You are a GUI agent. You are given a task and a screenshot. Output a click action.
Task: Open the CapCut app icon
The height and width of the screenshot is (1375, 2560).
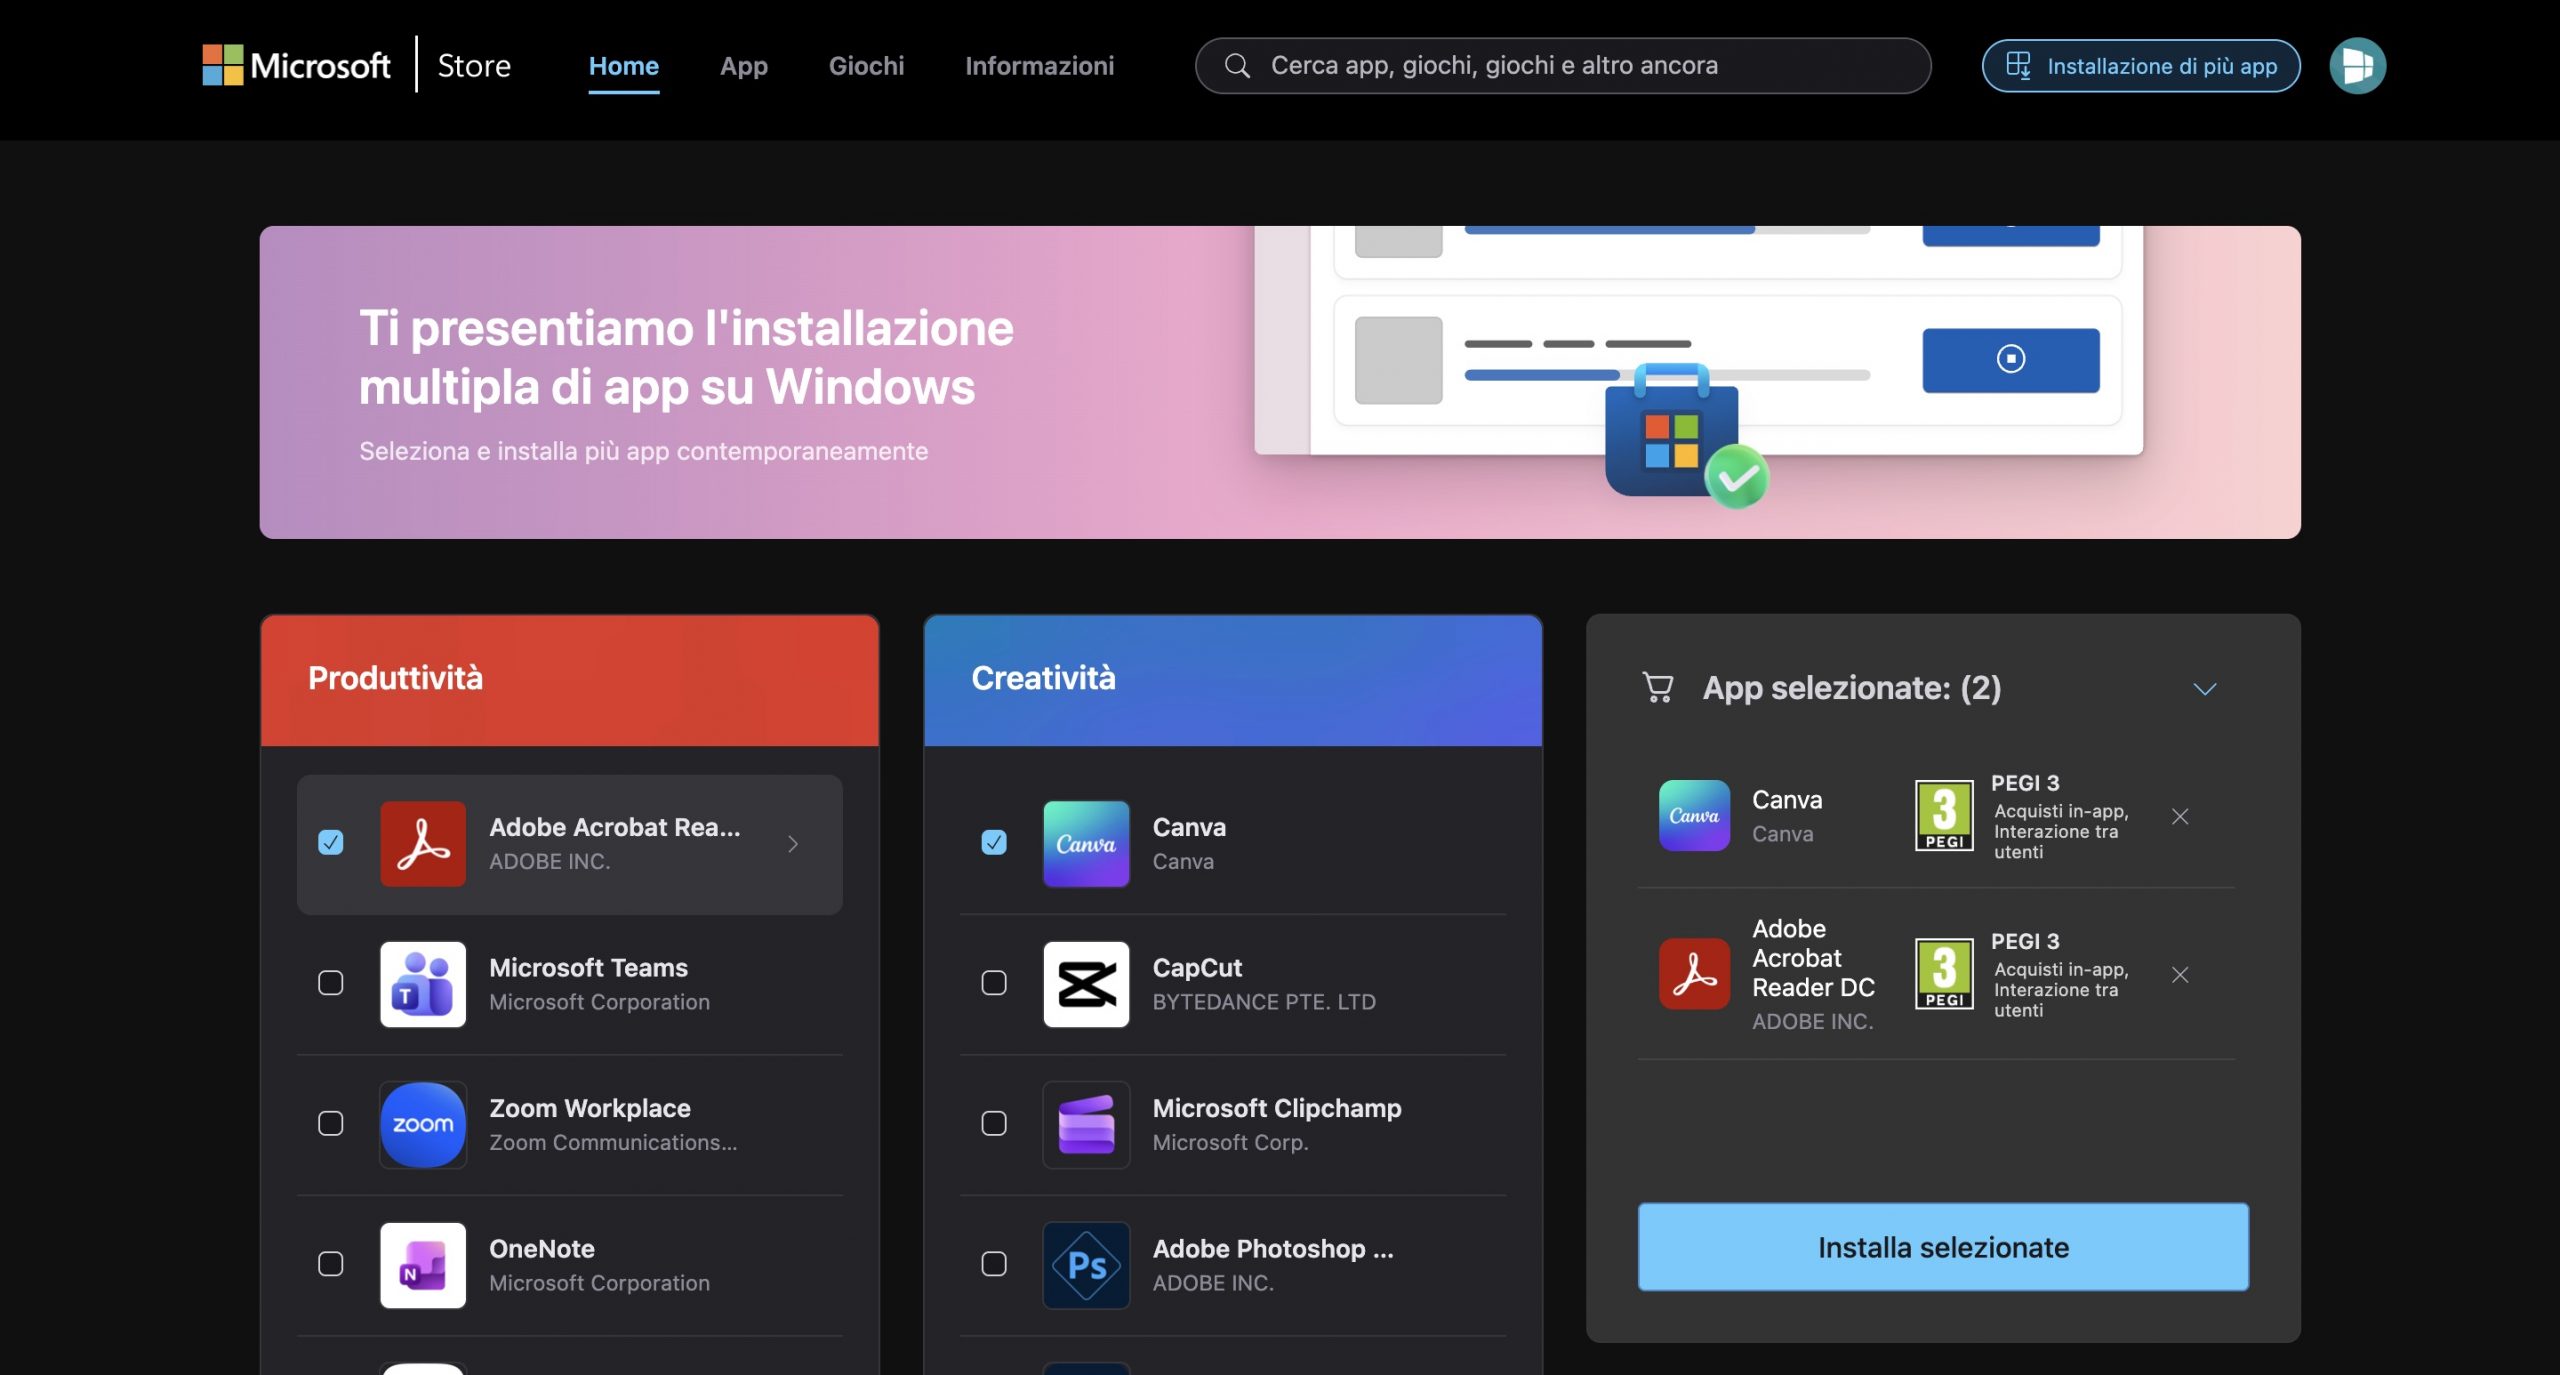1086,984
